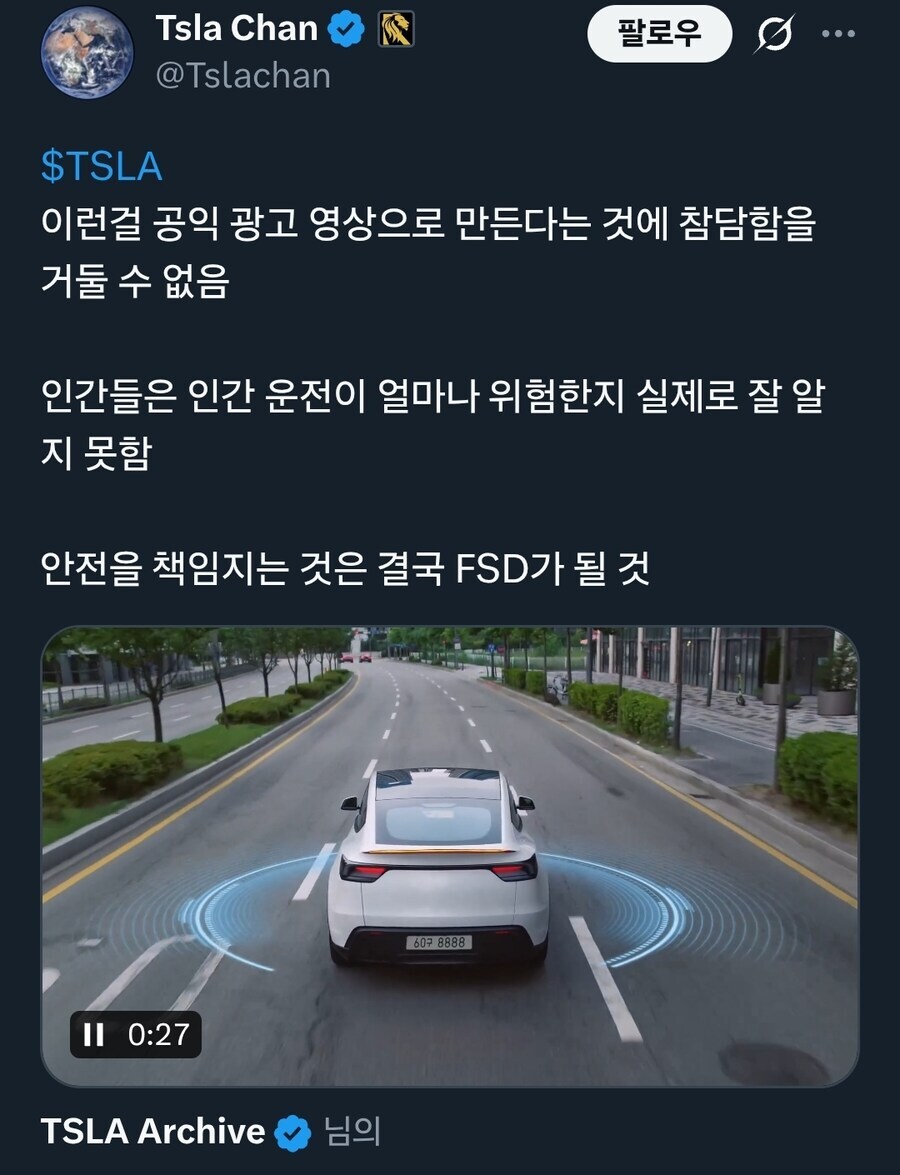This screenshot has height=1175, width=900.
Task: Open TSLA Archive quoted account name
Action: coord(153,1131)
